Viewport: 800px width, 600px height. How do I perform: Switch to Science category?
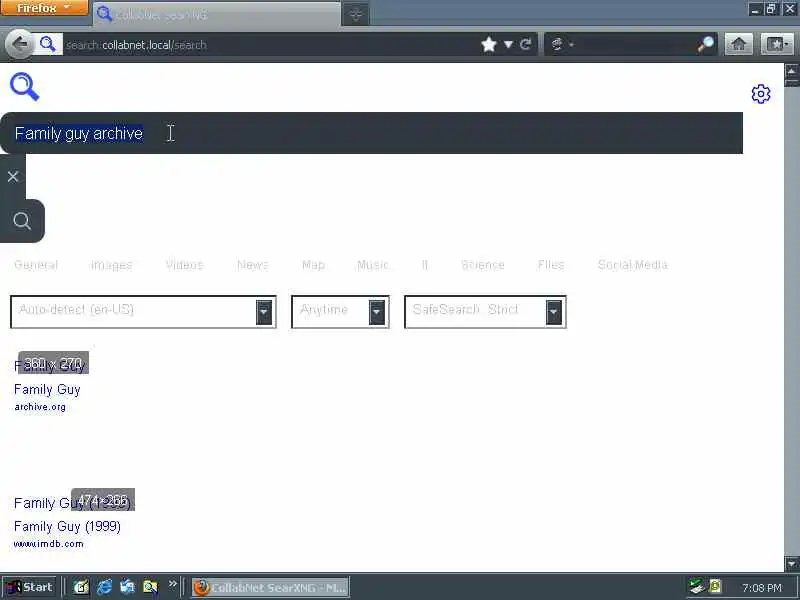point(483,265)
